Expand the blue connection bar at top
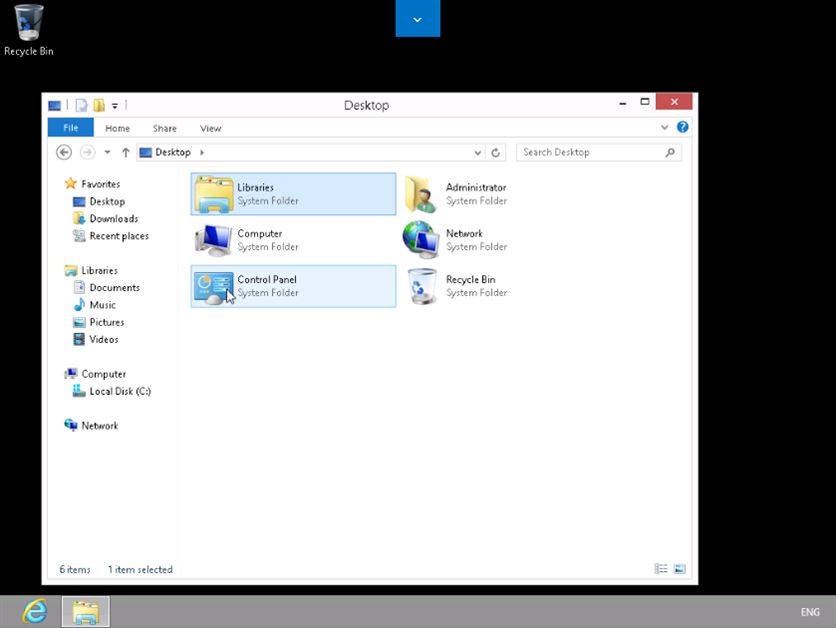Screen dimensions: 836x628 point(417,19)
